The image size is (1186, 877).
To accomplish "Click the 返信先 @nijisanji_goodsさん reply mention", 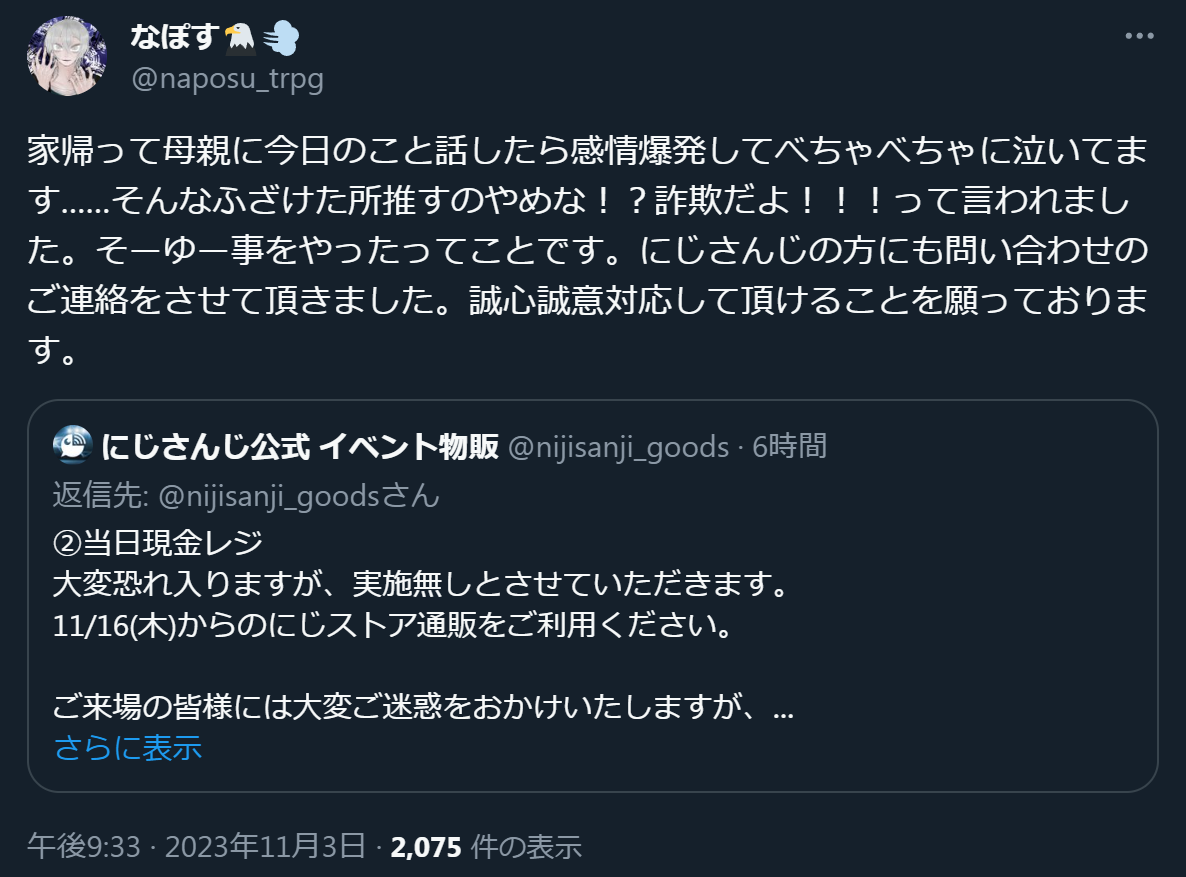I will coord(246,496).
